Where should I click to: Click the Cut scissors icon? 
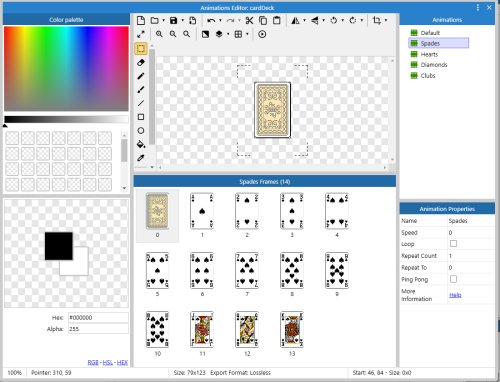249,20
